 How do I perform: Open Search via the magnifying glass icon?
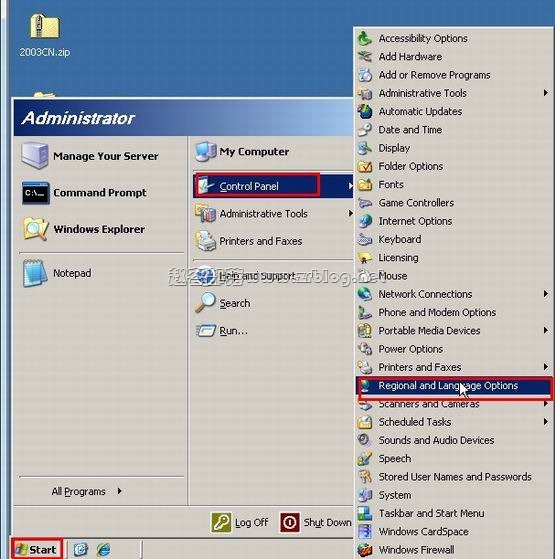(205, 303)
